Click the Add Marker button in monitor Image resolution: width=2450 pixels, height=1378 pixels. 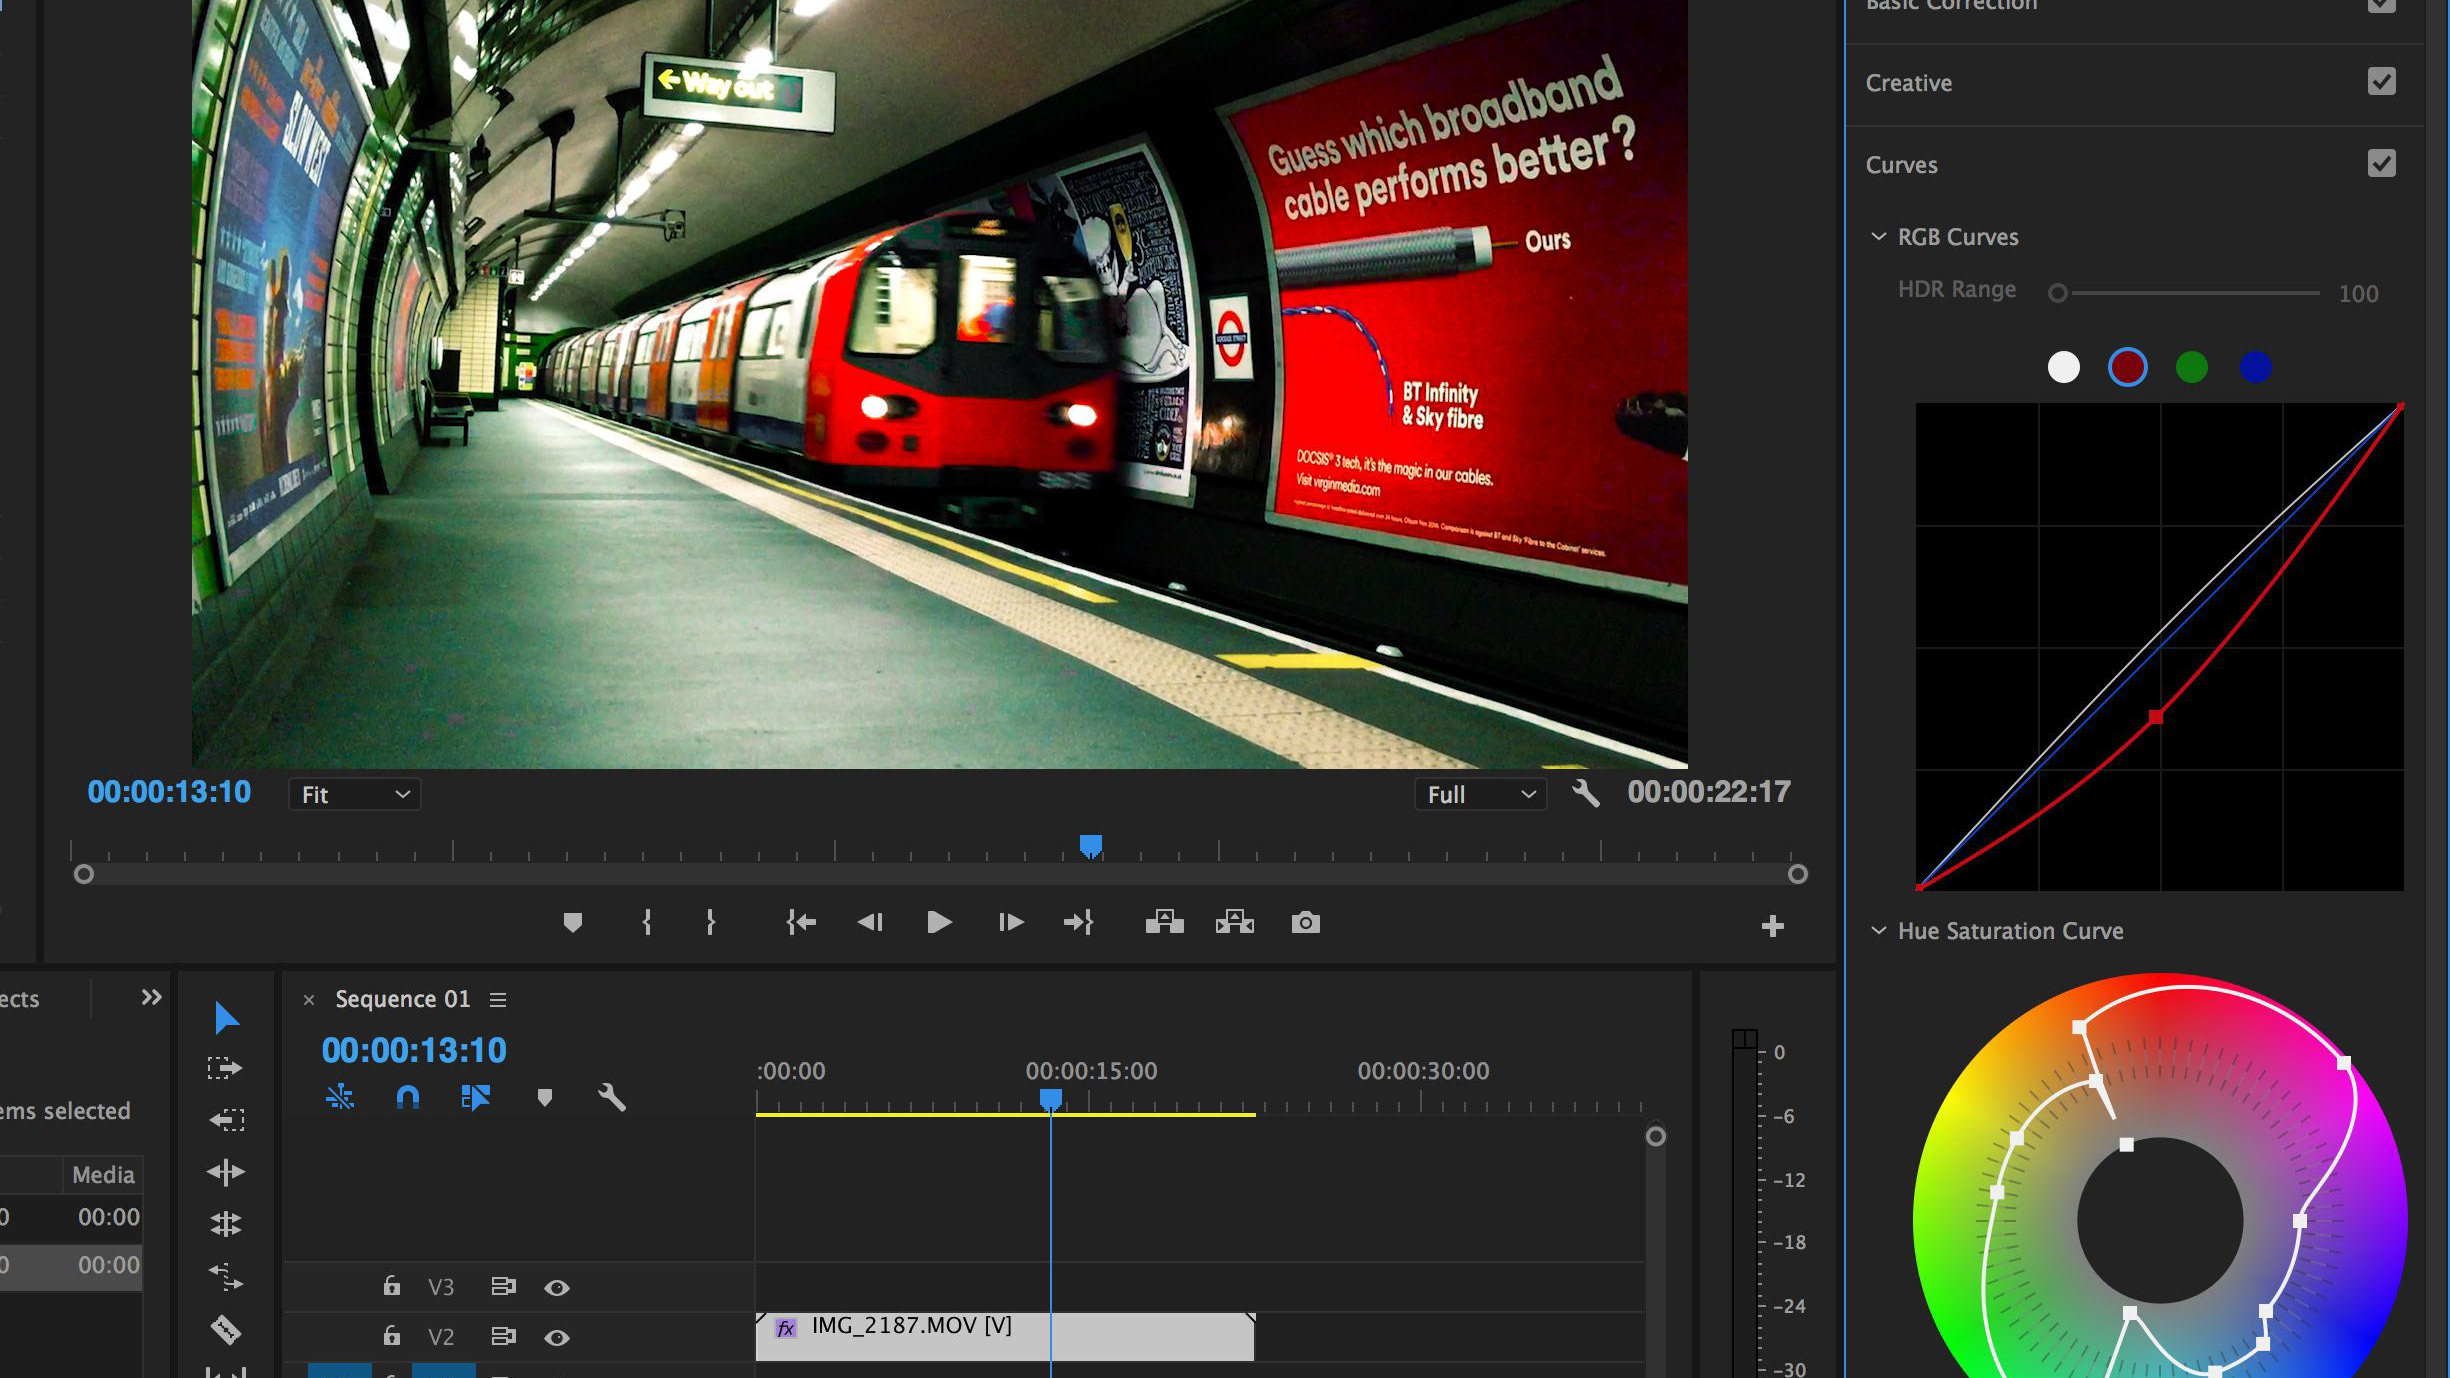(x=572, y=922)
